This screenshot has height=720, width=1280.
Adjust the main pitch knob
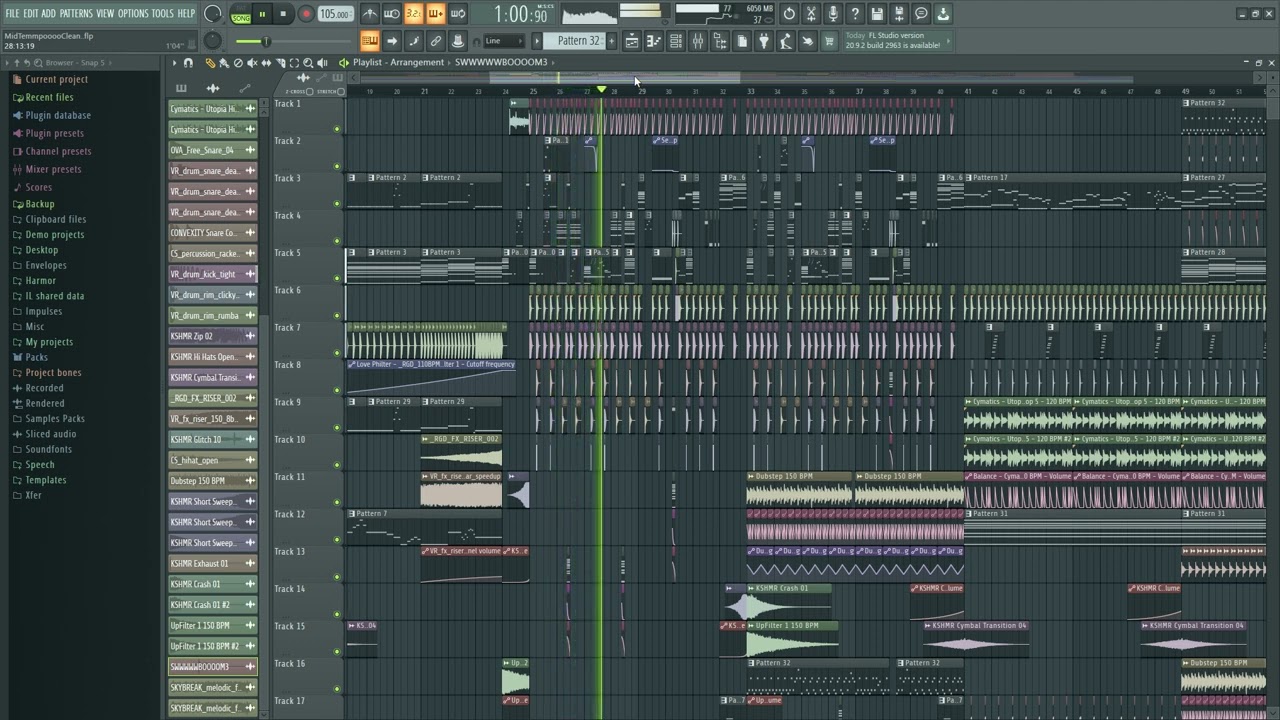pyautogui.click(x=213, y=41)
